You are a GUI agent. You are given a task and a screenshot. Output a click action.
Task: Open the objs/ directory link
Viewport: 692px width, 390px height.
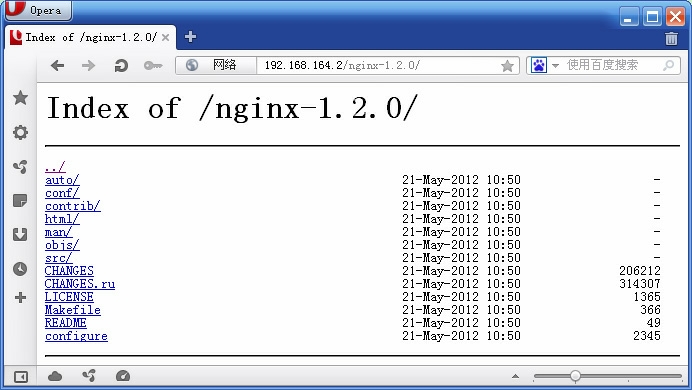62,245
